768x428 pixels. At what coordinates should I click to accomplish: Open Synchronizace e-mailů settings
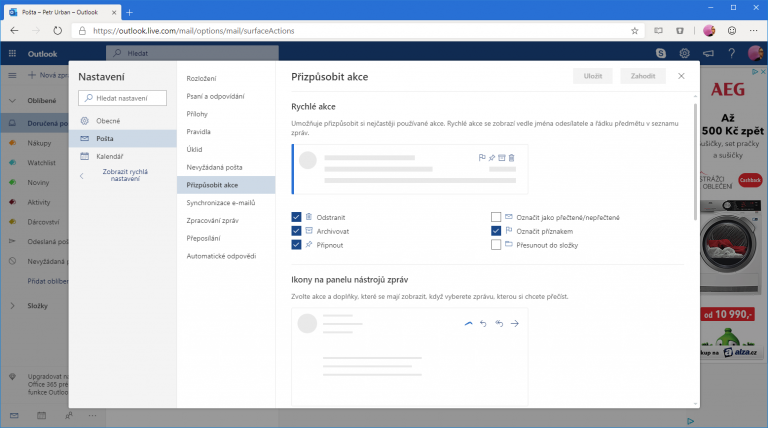coord(226,202)
